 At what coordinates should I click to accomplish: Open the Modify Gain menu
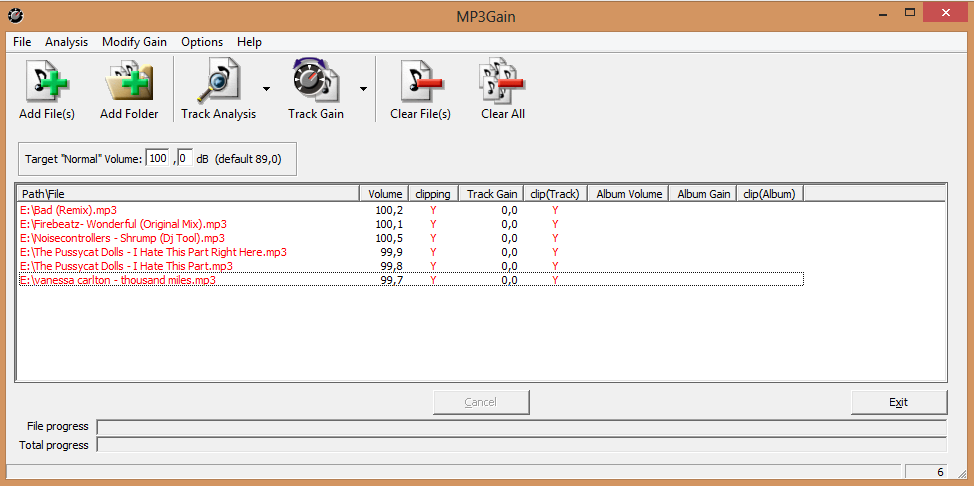click(134, 42)
